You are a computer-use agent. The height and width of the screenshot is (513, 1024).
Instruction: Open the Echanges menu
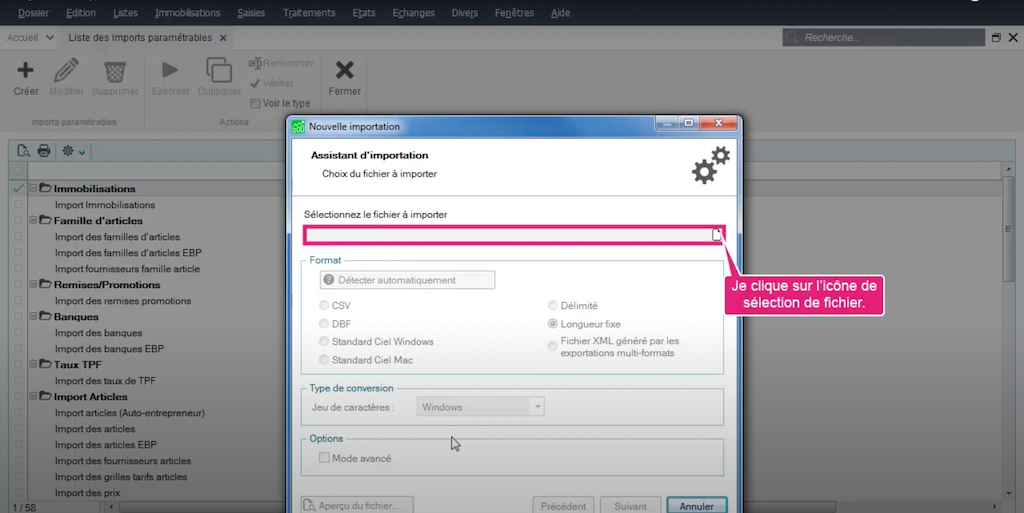pos(413,12)
